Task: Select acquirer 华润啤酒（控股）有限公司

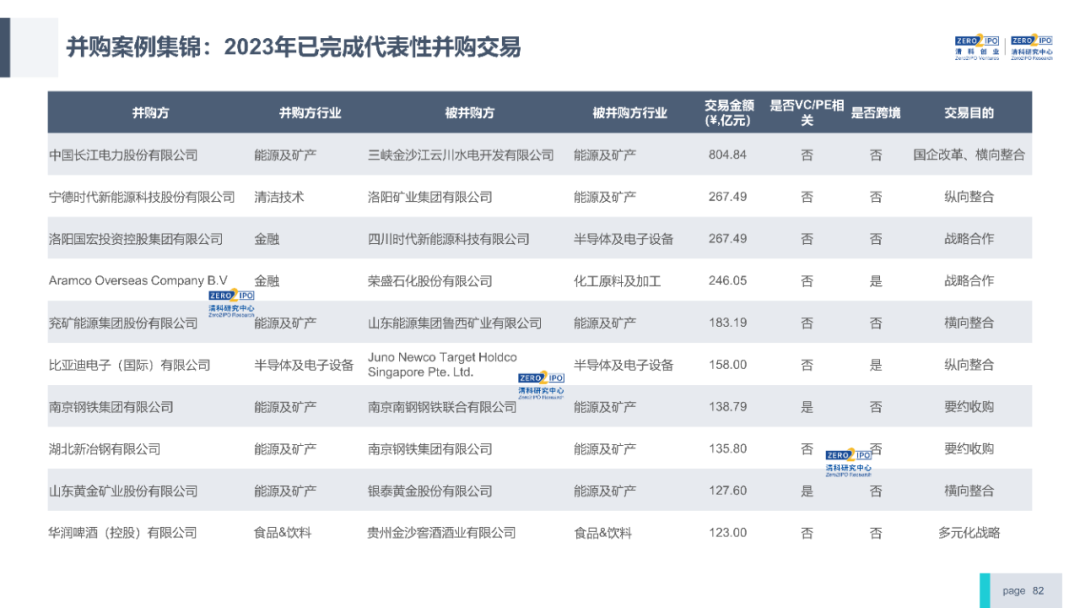Action: coord(123,533)
